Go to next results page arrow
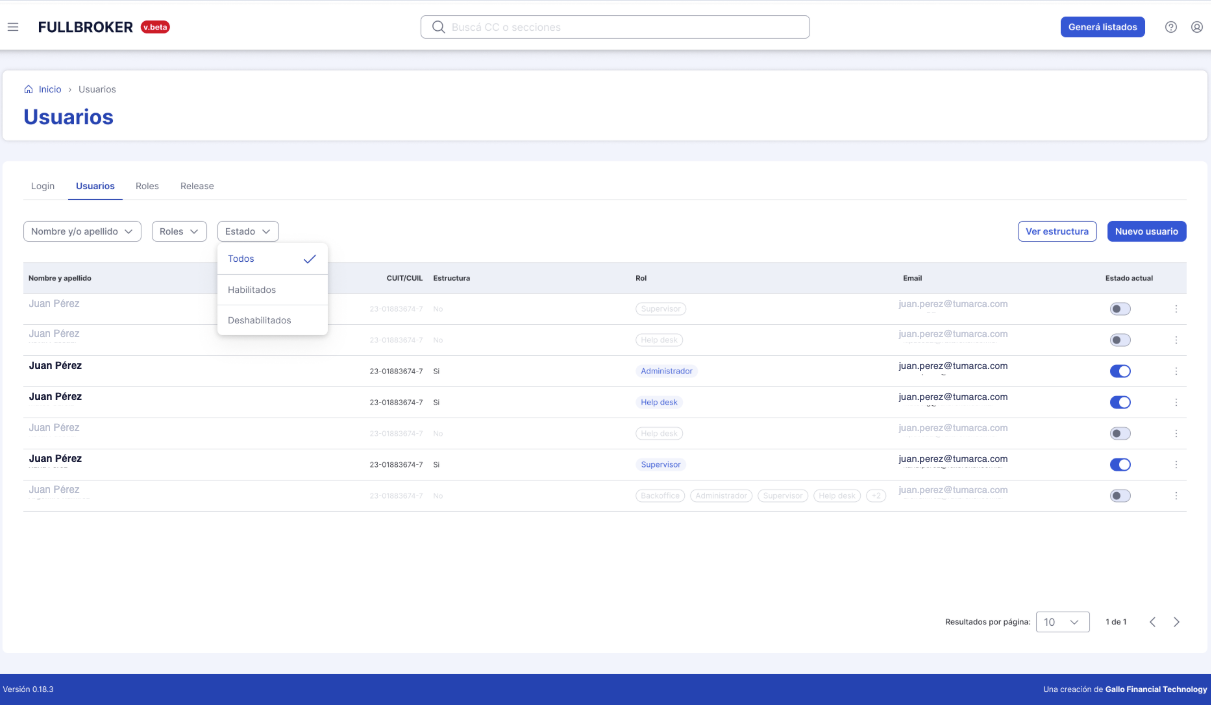 pyautogui.click(x=1176, y=622)
